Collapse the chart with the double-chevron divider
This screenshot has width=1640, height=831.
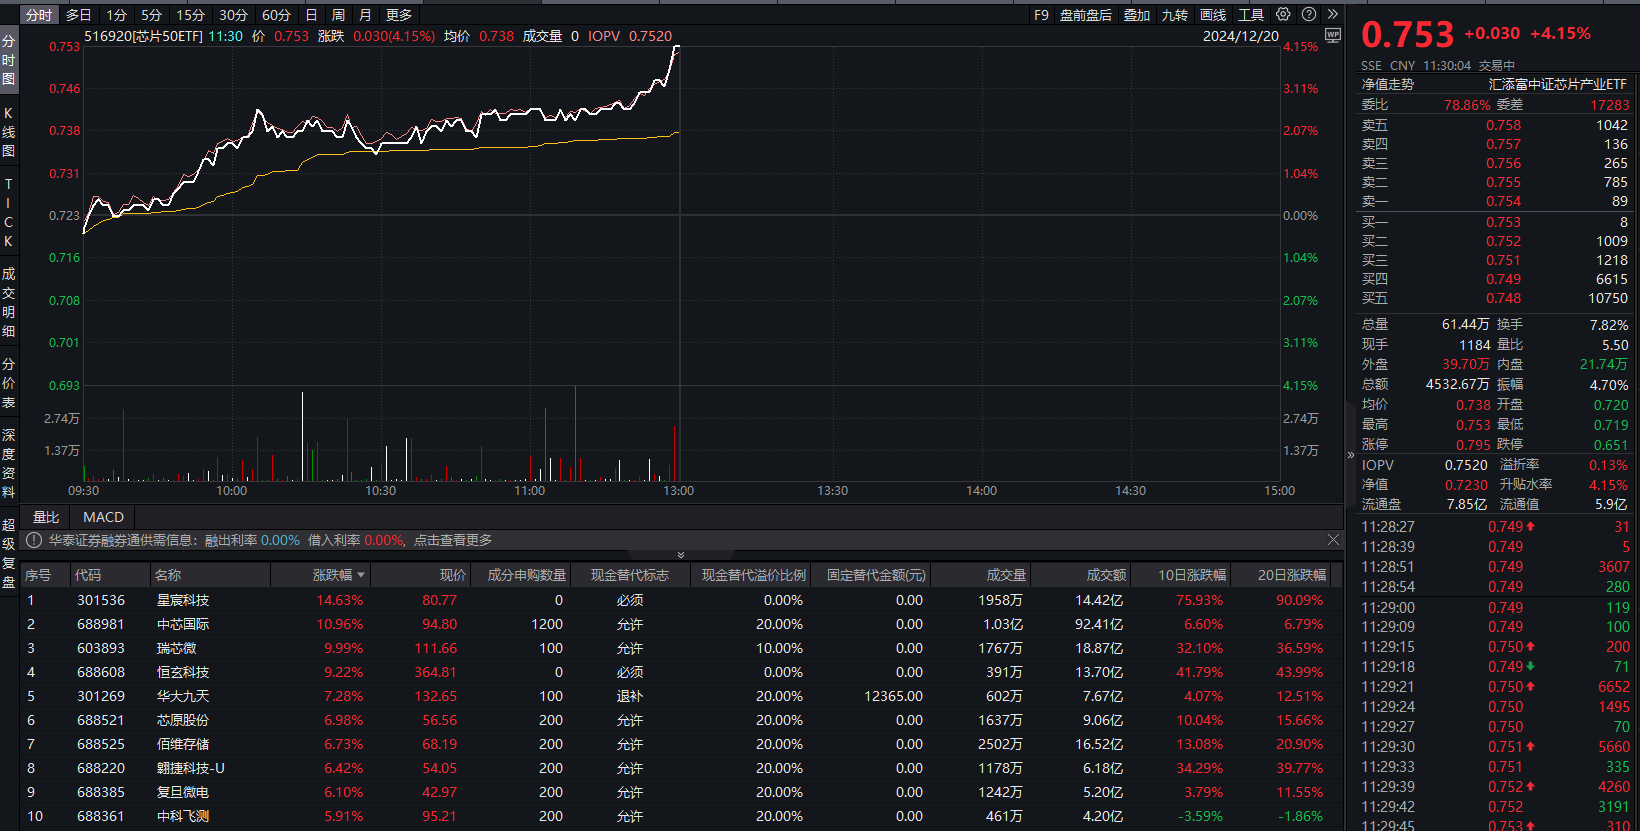coord(681,555)
